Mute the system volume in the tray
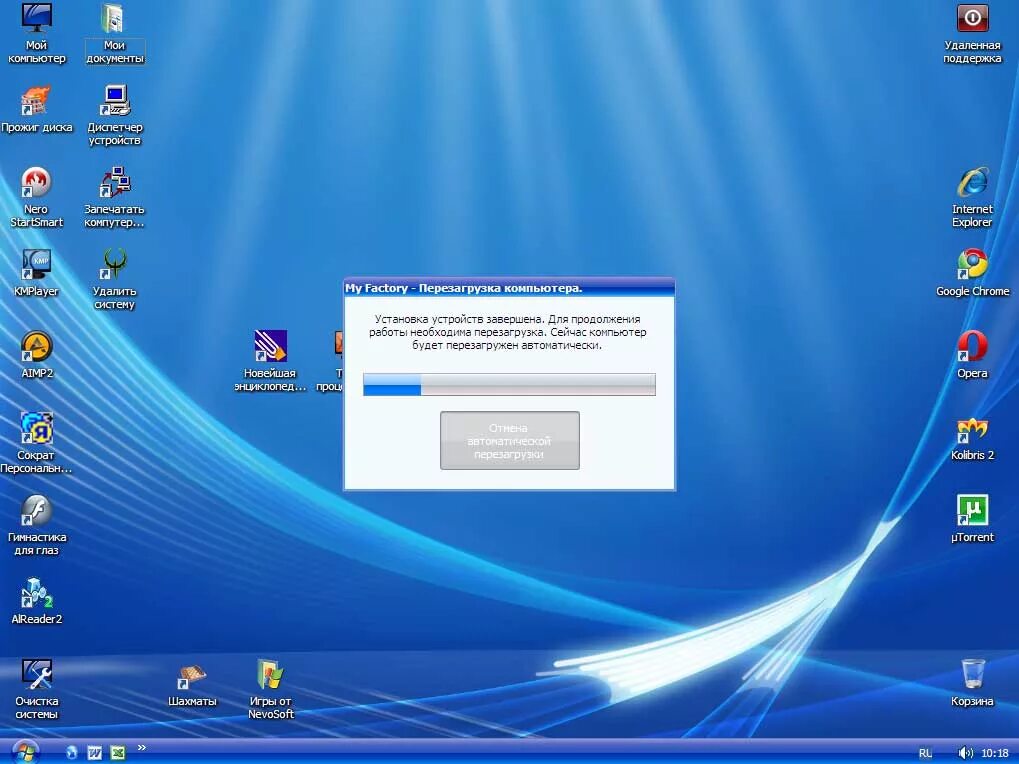Viewport: 1019px width, 764px height. [x=965, y=752]
